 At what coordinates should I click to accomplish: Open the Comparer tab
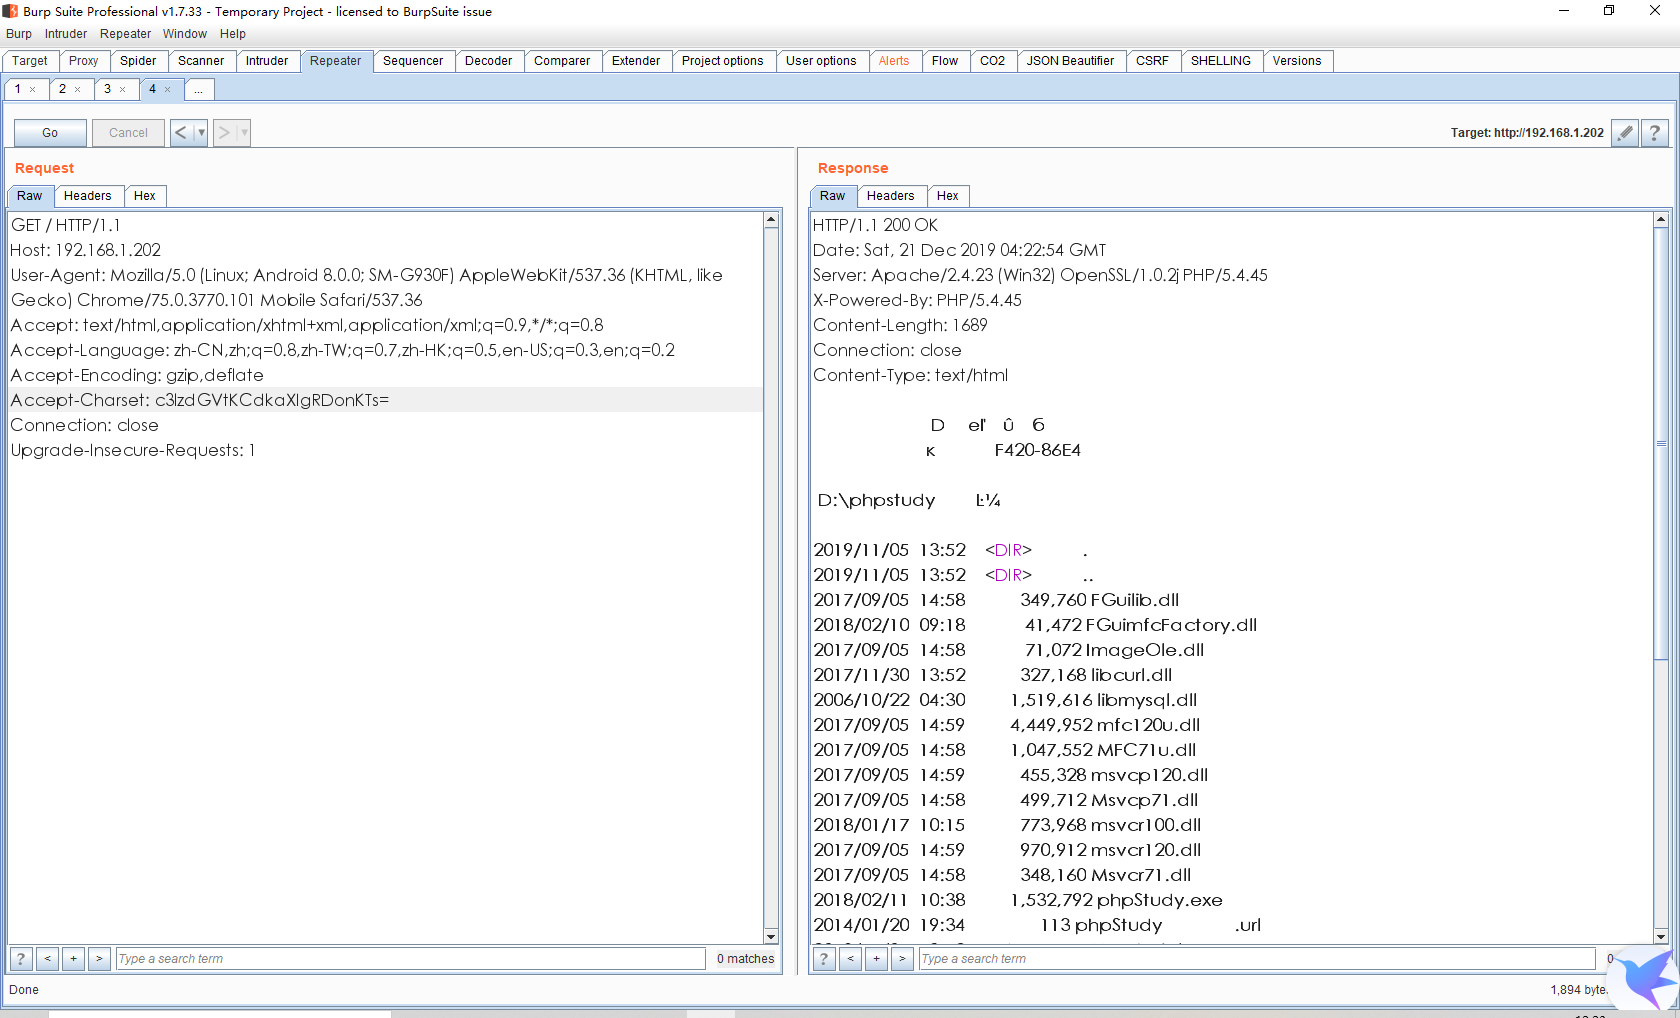click(562, 61)
